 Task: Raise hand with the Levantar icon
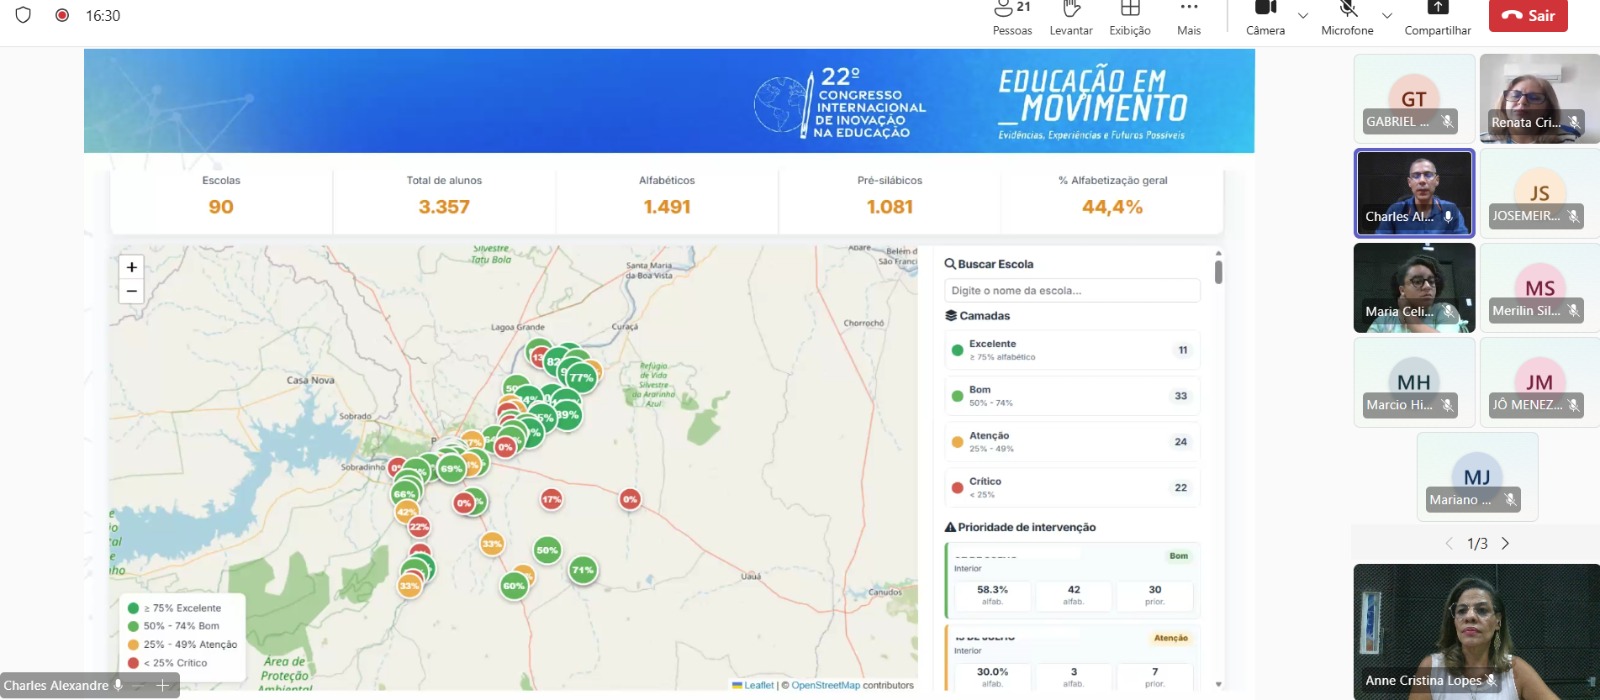point(1071,18)
